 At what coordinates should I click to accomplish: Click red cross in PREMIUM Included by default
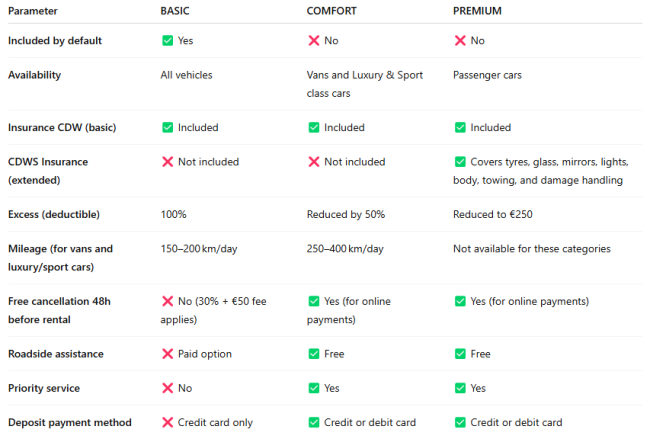[x=460, y=41]
